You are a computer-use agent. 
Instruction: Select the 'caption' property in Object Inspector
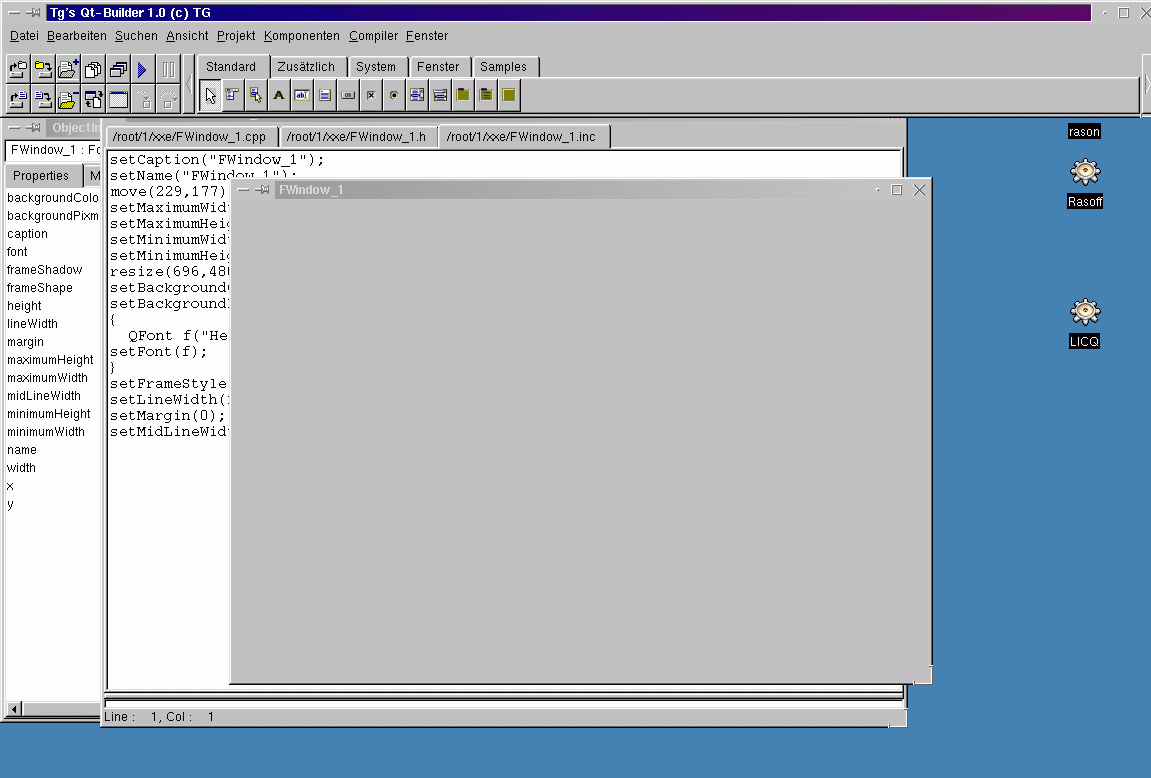(27, 234)
